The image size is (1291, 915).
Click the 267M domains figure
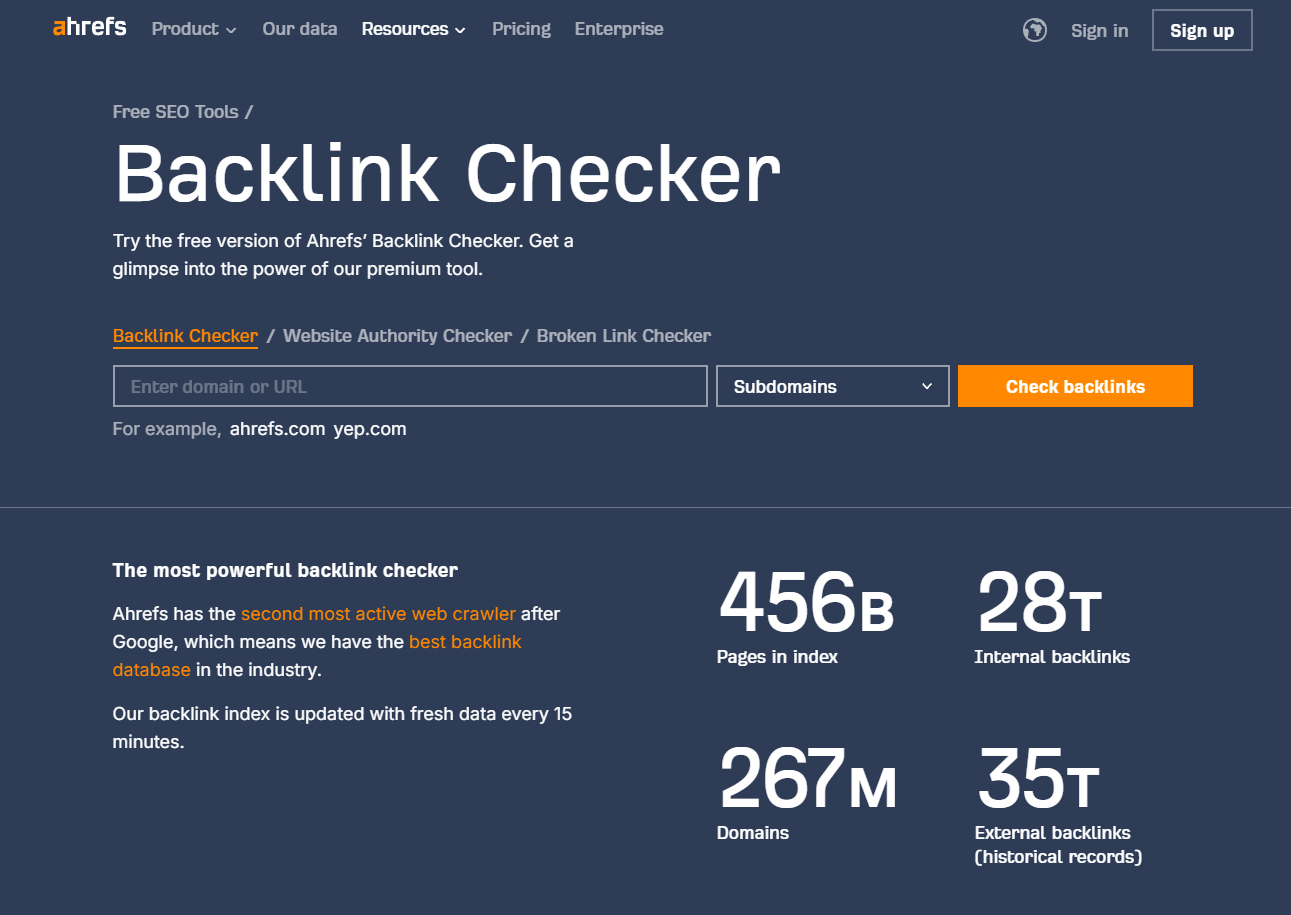(807, 780)
